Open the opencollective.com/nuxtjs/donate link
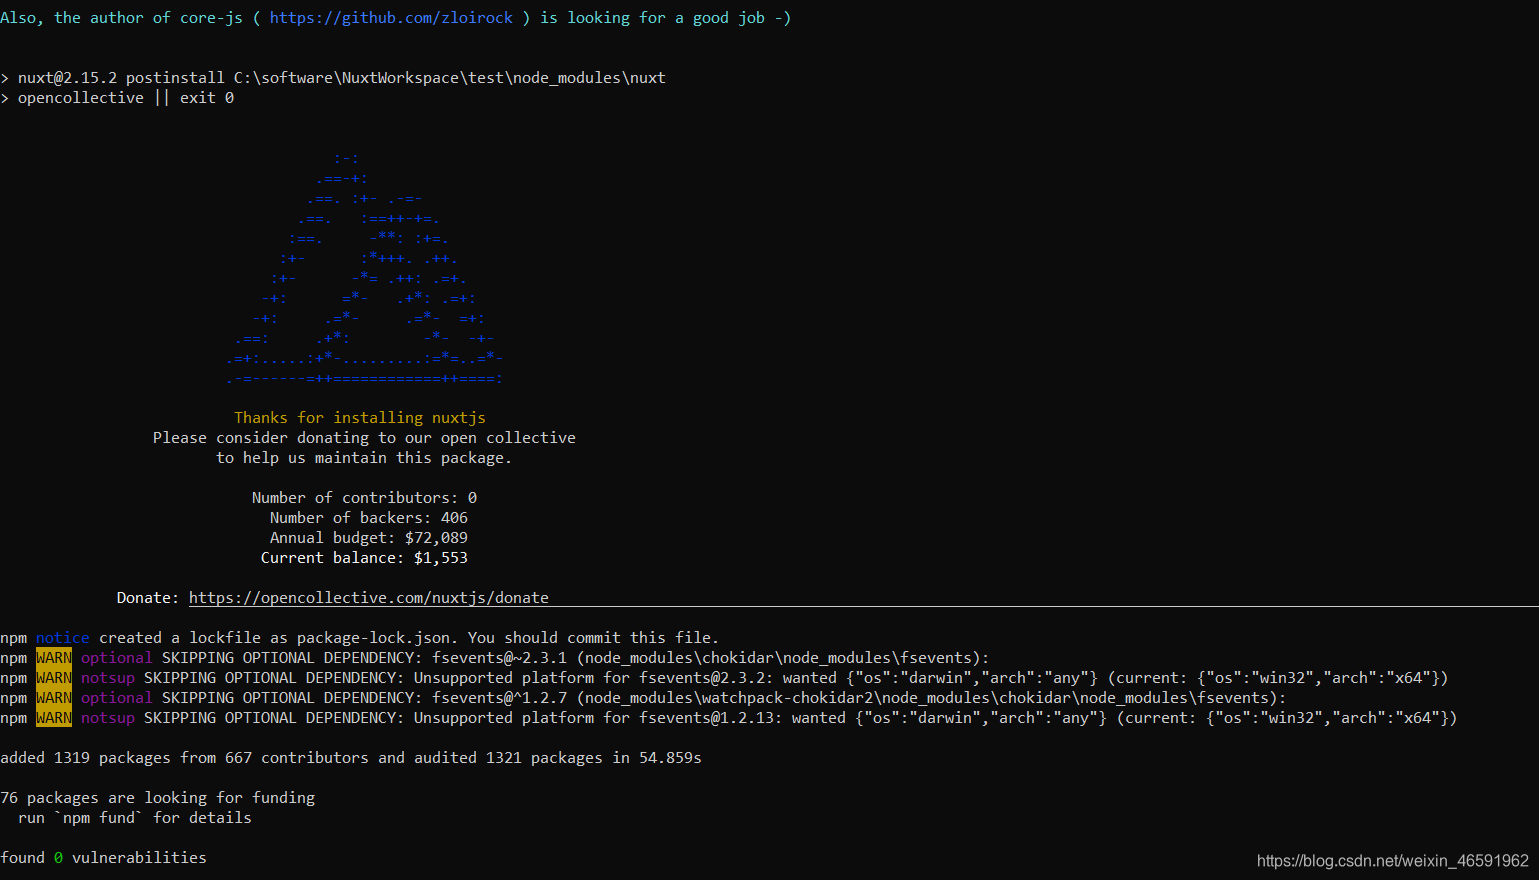 (369, 598)
